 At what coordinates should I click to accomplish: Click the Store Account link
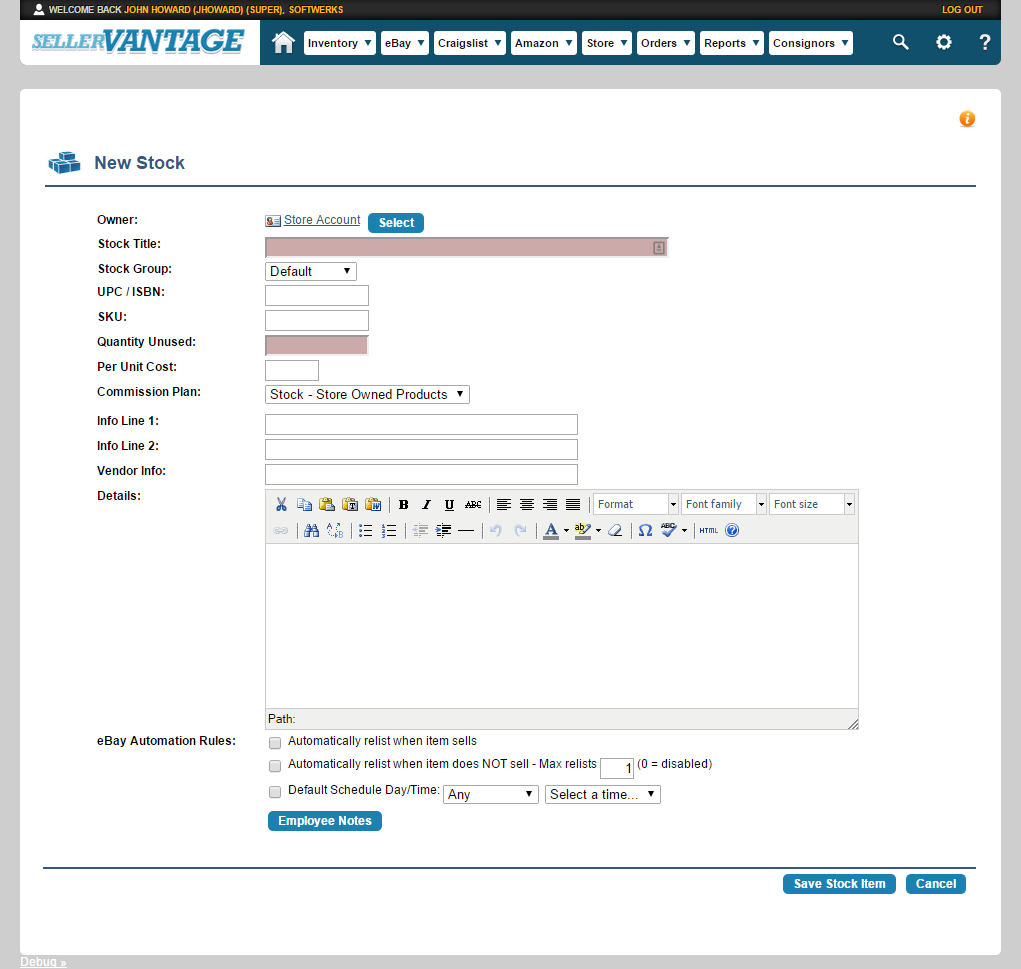[321, 220]
